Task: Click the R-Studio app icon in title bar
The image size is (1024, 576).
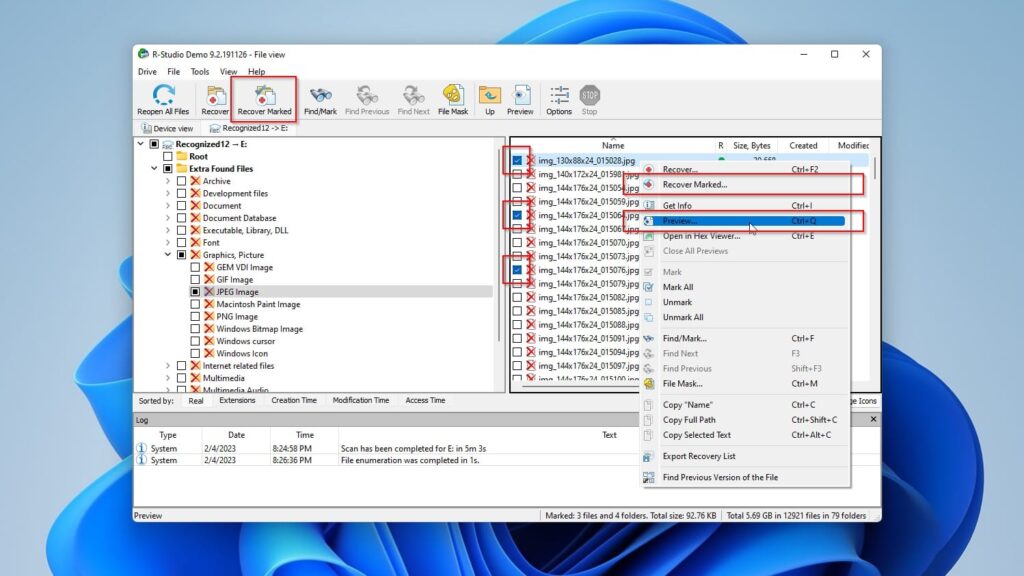Action: point(143,54)
